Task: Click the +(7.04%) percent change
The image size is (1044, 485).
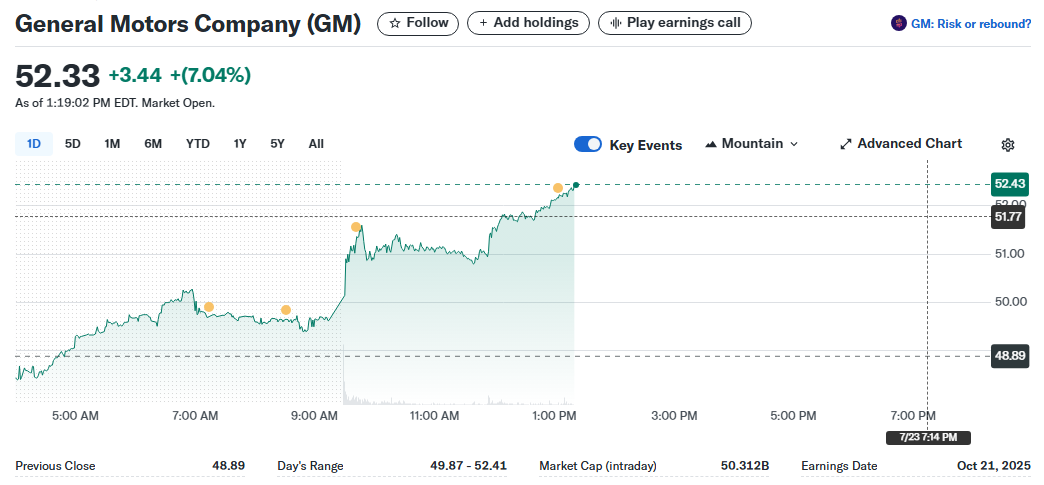Action: point(210,76)
